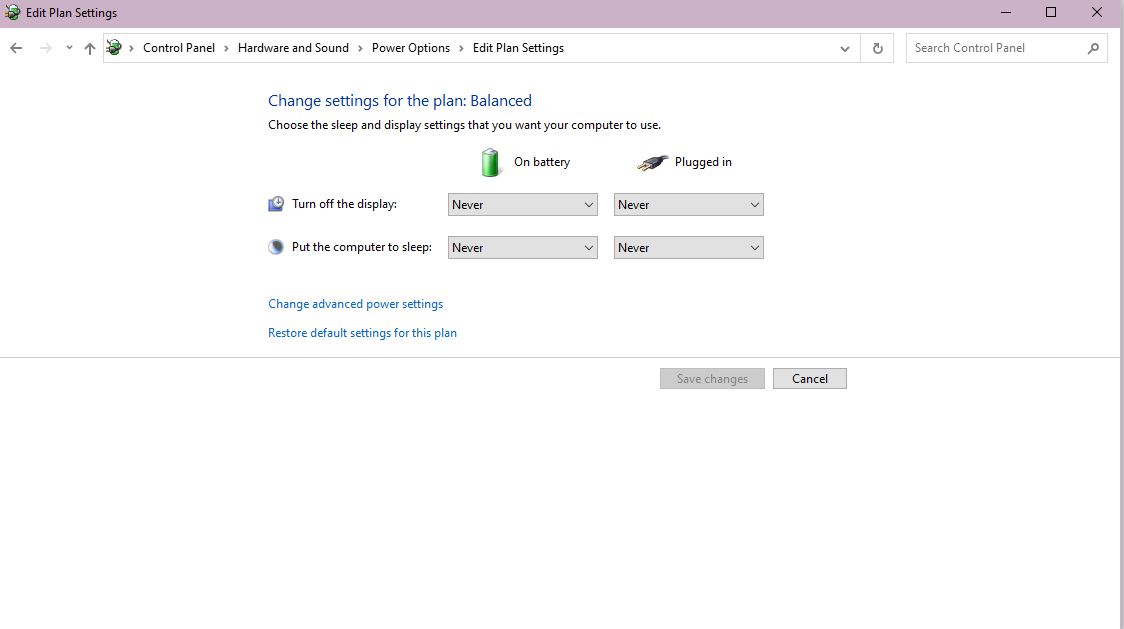
Task: Click the up arrow to go to Power Options
Action: (x=89, y=47)
